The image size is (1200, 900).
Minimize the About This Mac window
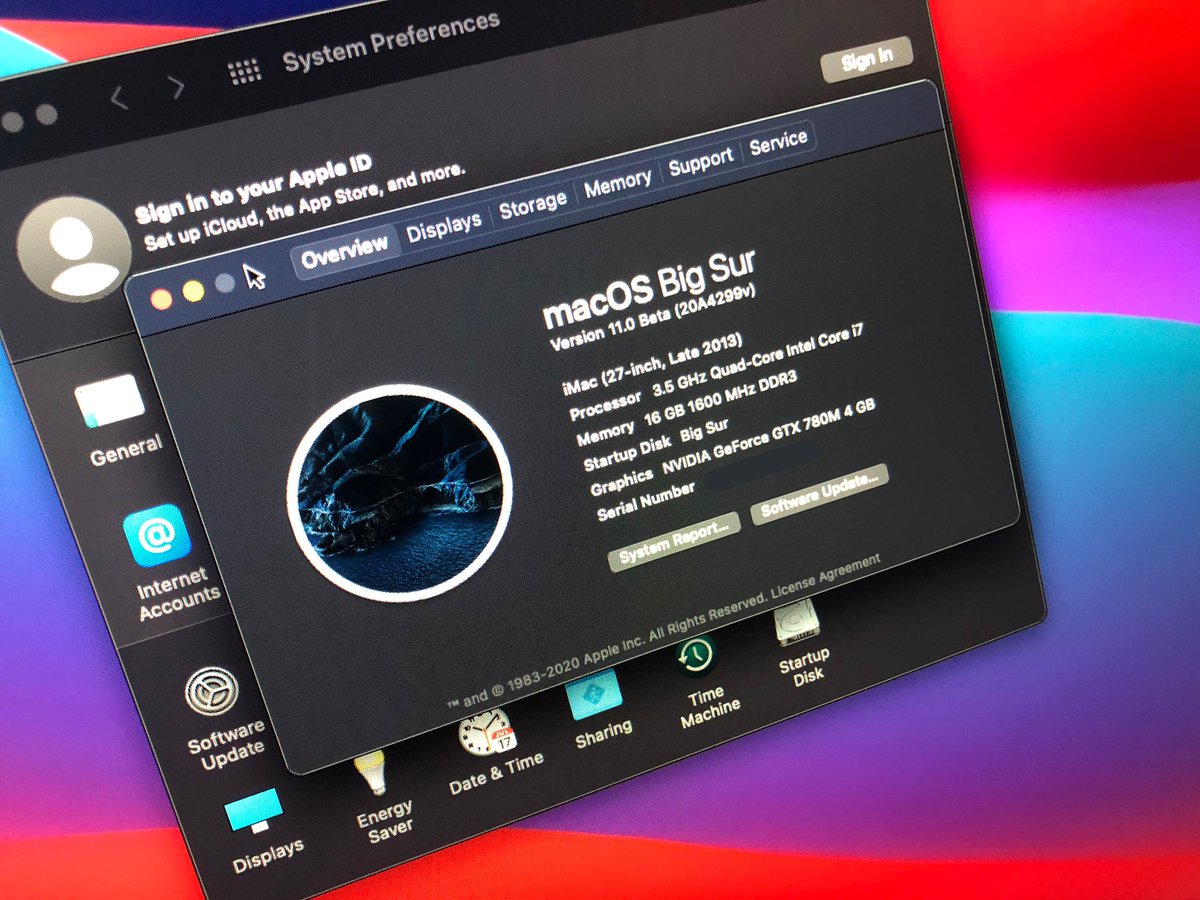tap(193, 290)
